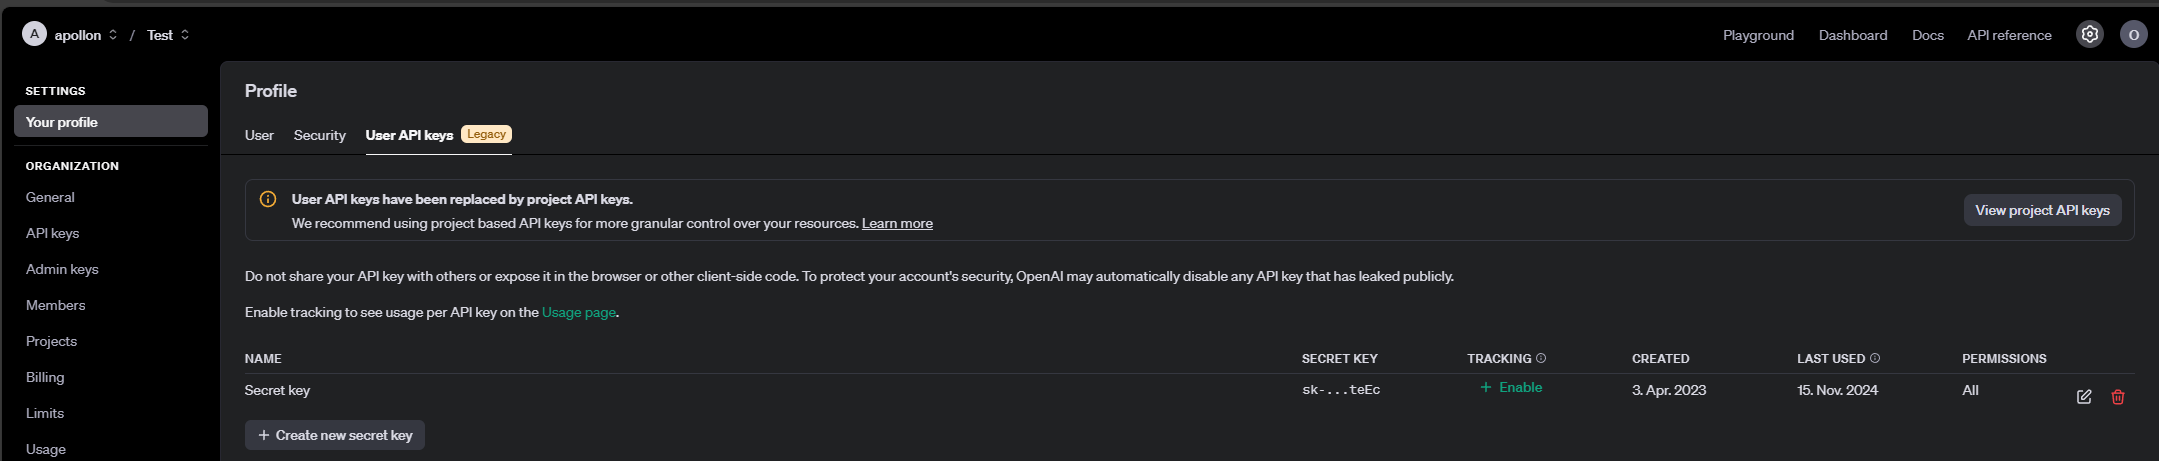Open Limits in the sidebar
This screenshot has height=461, width=2159.
[45, 413]
